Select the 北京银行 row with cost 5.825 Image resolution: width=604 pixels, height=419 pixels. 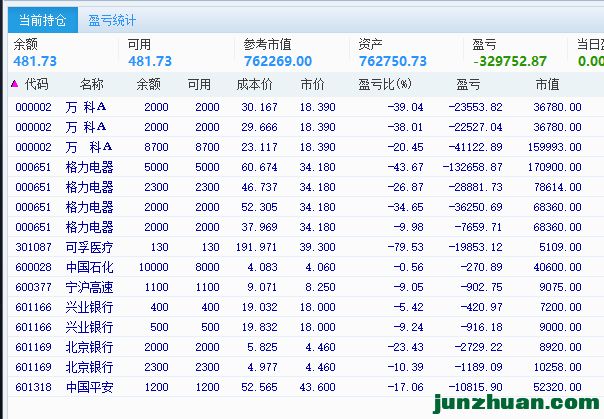306,347
